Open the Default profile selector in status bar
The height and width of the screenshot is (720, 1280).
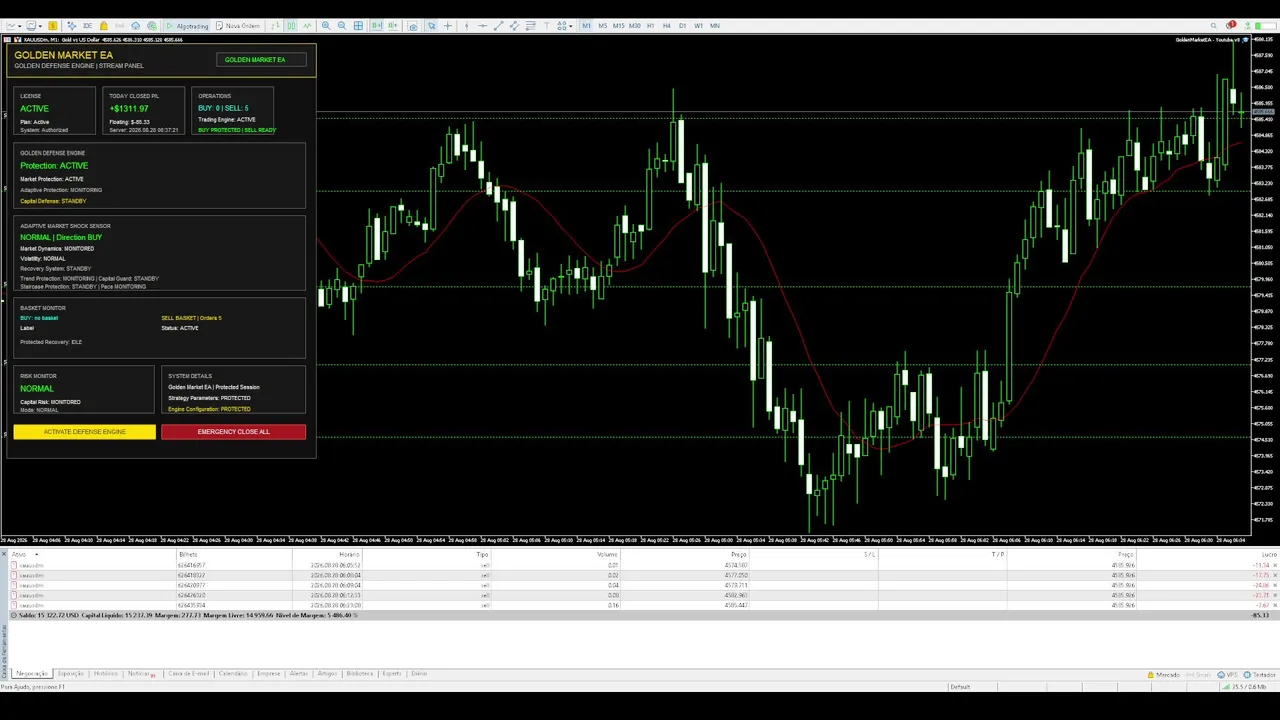(x=960, y=687)
